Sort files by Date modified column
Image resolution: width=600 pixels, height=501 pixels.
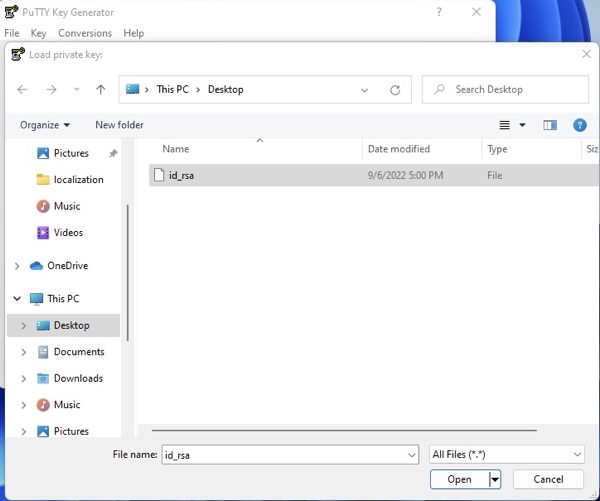tap(399, 149)
